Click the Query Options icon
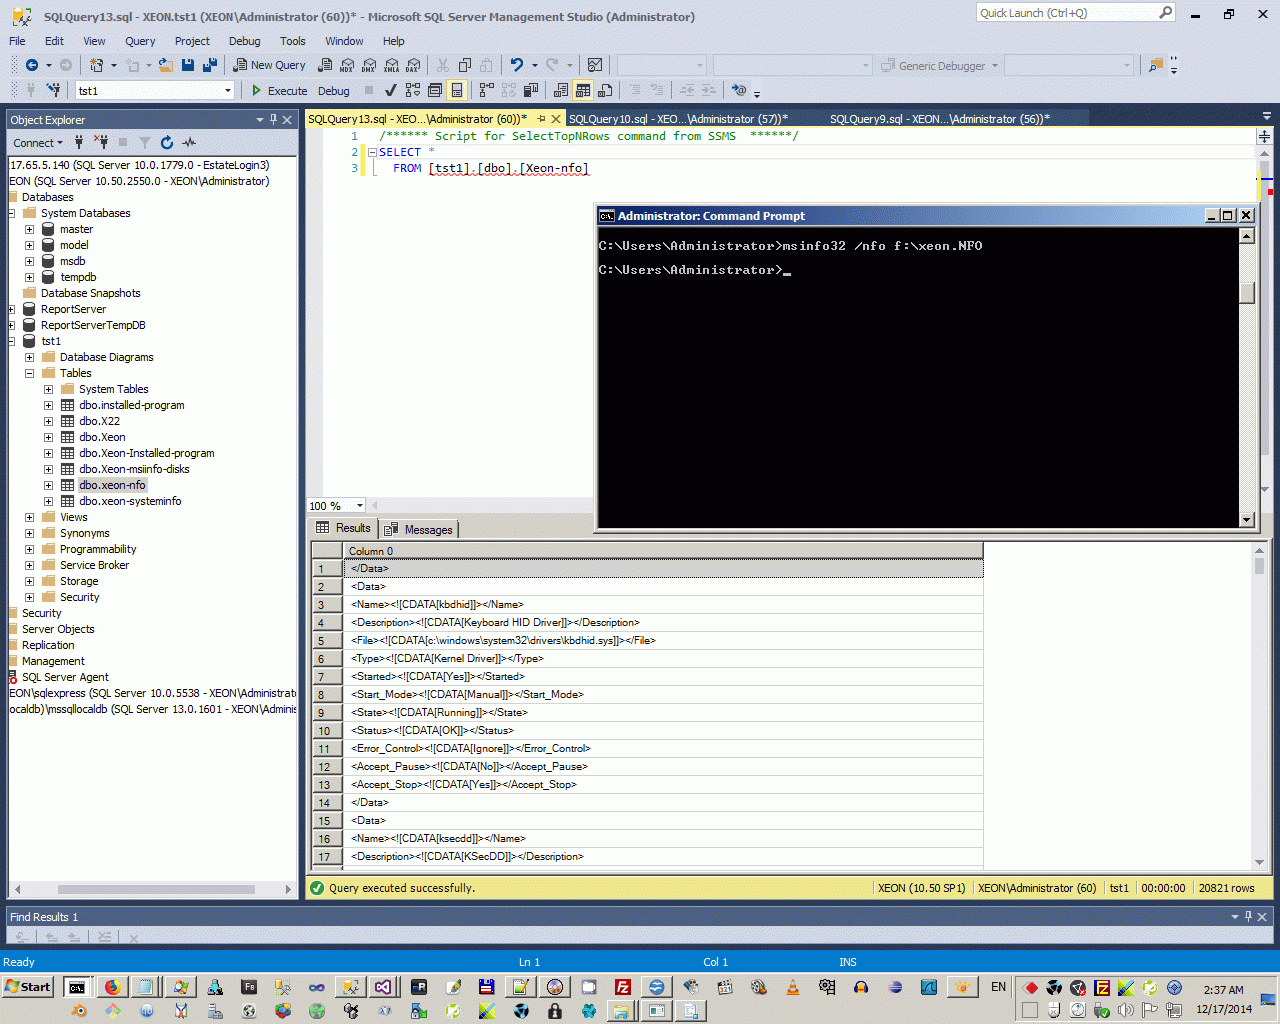The image size is (1280, 1024). [435, 90]
